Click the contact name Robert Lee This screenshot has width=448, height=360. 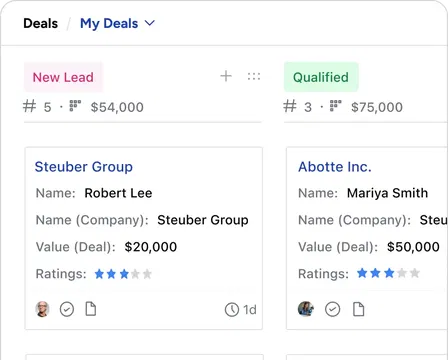pos(118,193)
